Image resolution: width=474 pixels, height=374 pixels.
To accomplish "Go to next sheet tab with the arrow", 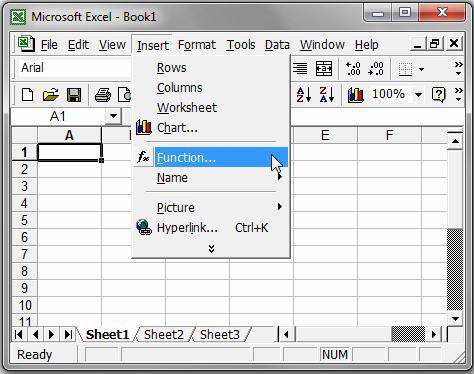I will 51,334.
